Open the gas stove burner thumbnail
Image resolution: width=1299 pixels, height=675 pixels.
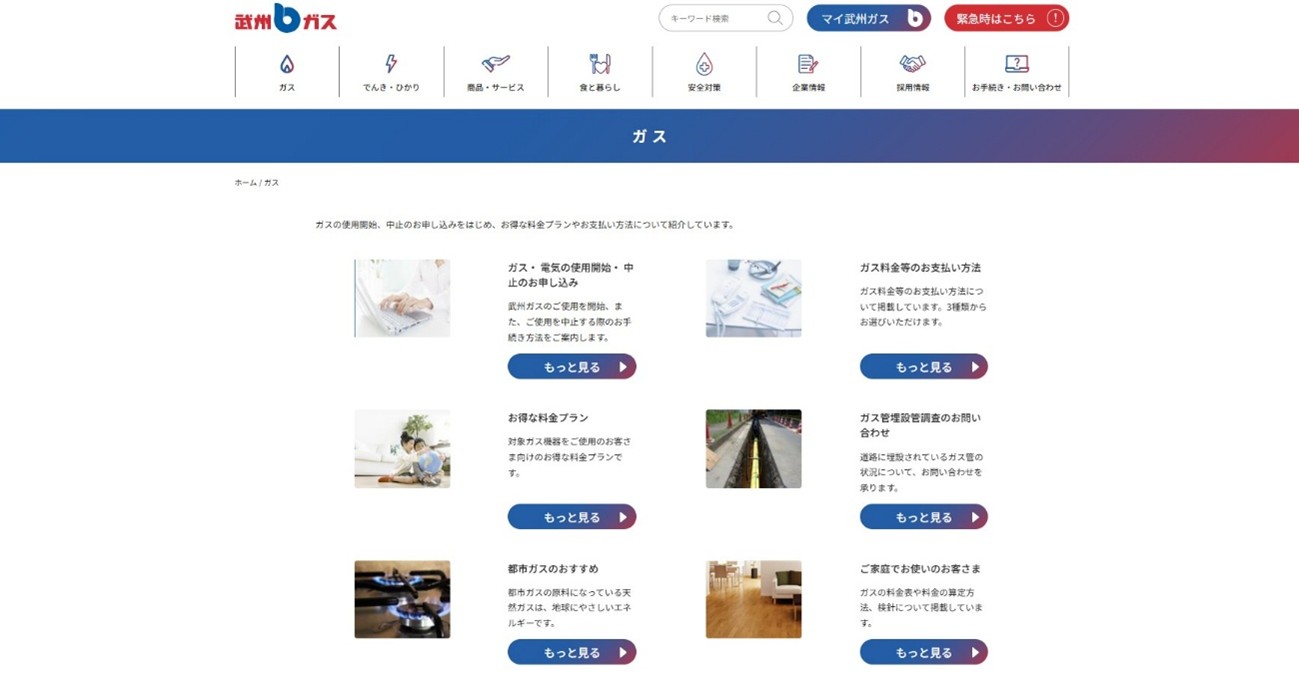coord(402,599)
